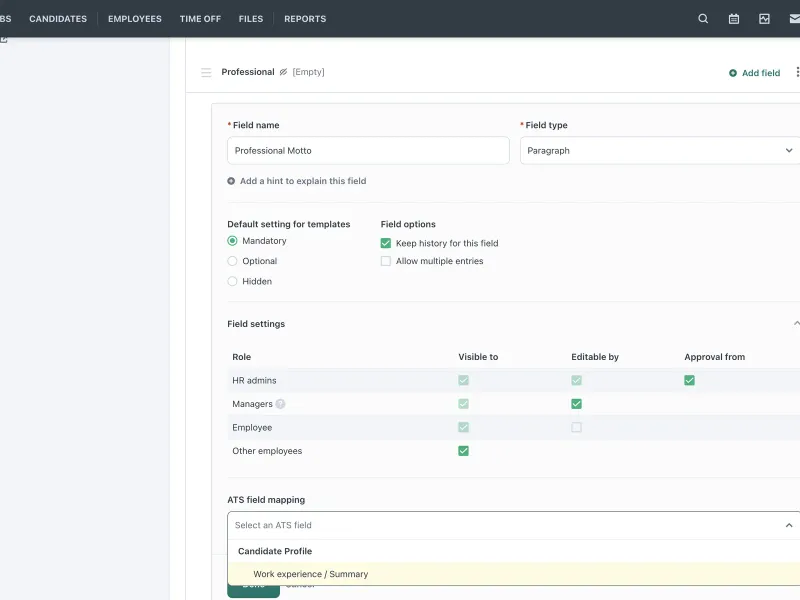Uncheck Keep history for this field
Viewport: 800px width, 600px height.
[386, 243]
